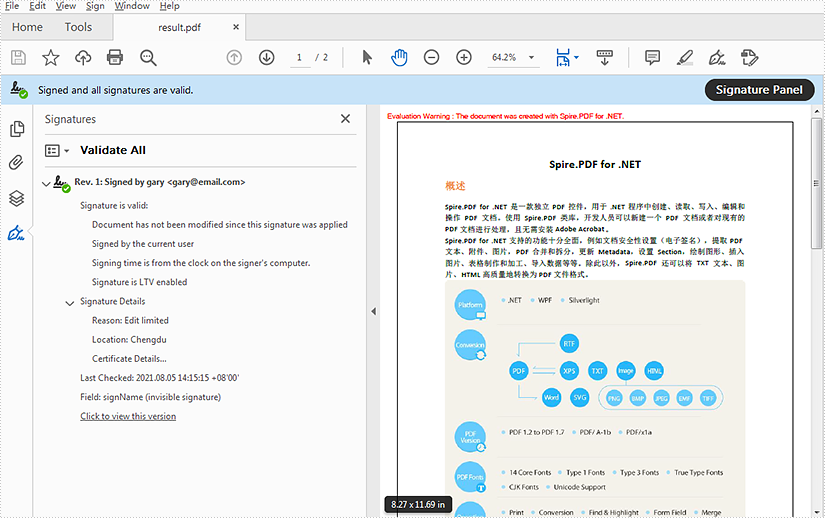The height and width of the screenshot is (518, 825).
Task: Open the Signatures options menu dropdown
Action: (x=57, y=151)
